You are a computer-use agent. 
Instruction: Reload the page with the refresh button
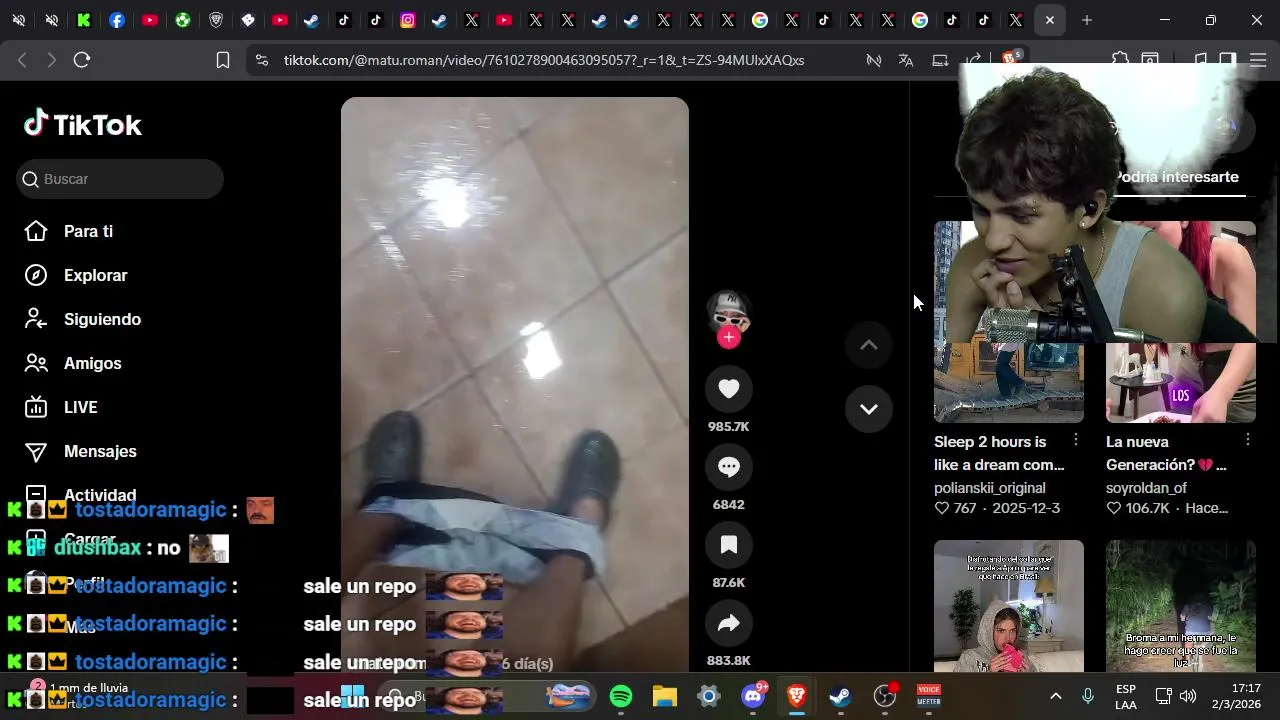coord(82,60)
